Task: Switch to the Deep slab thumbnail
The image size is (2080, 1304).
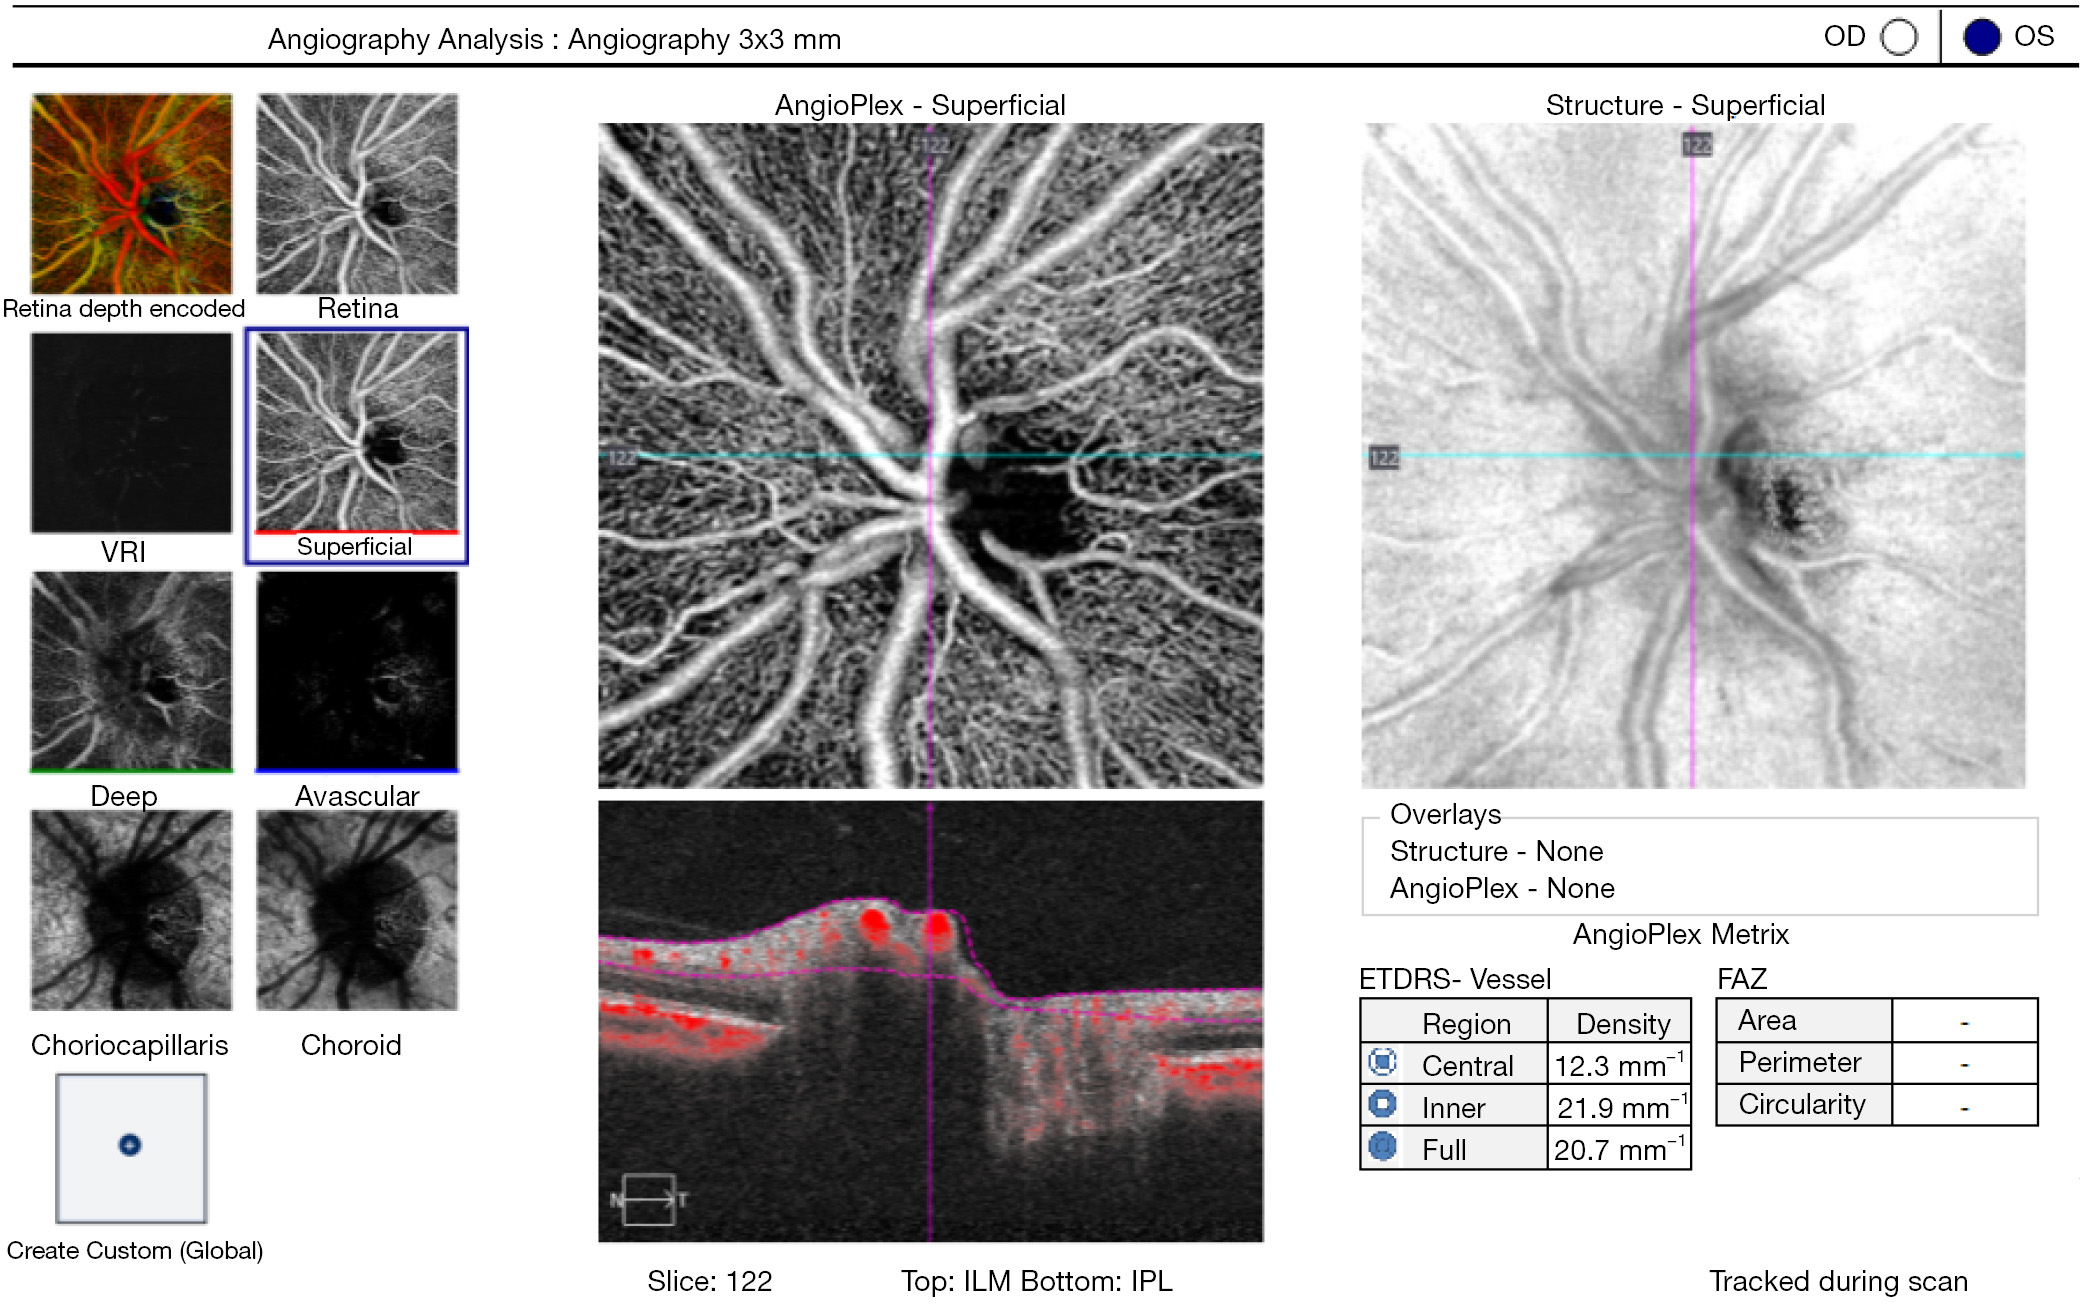Action: click(x=131, y=670)
